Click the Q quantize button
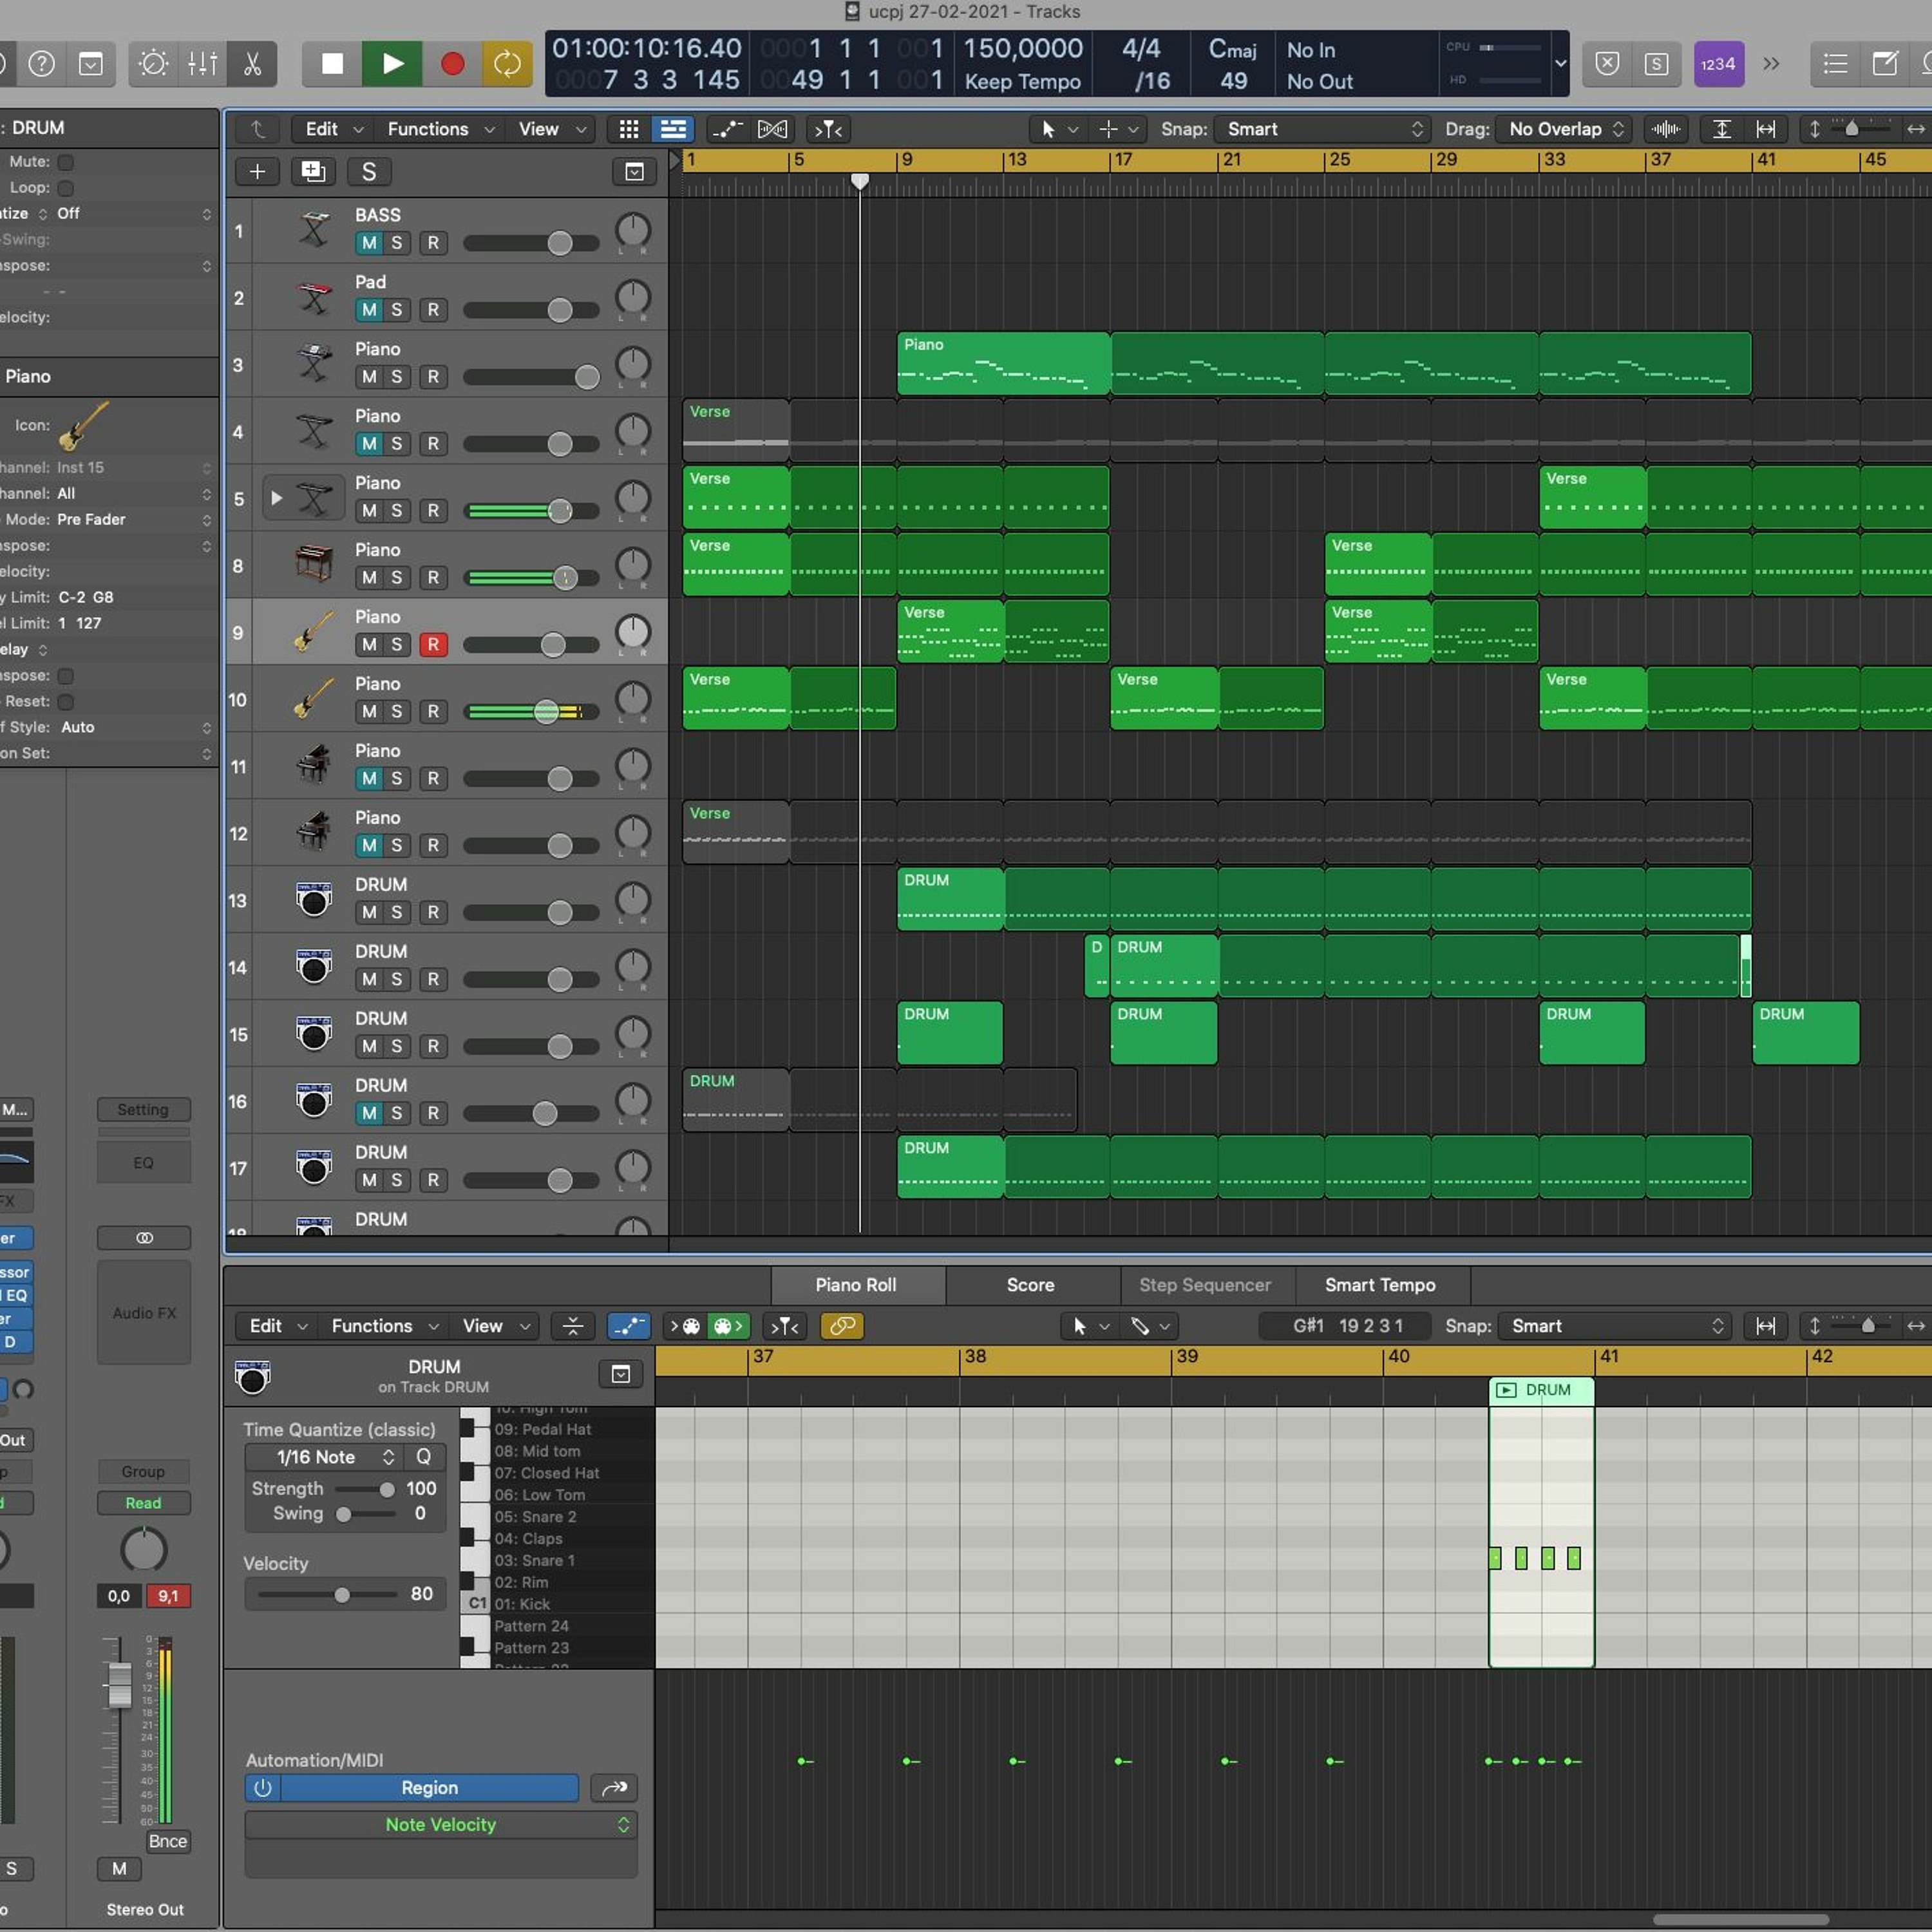This screenshot has height=1932, width=1932. coord(424,1457)
